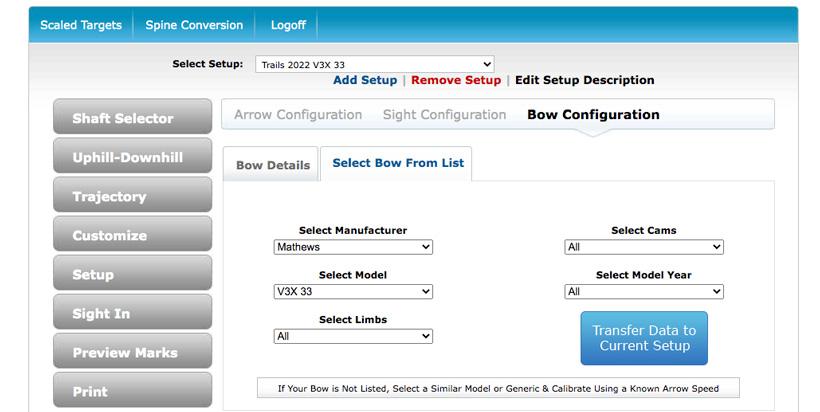Image resolution: width=820 pixels, height=412 pixels.
Task: Select the Select Bow From List tab
Action: click(398, 163)
